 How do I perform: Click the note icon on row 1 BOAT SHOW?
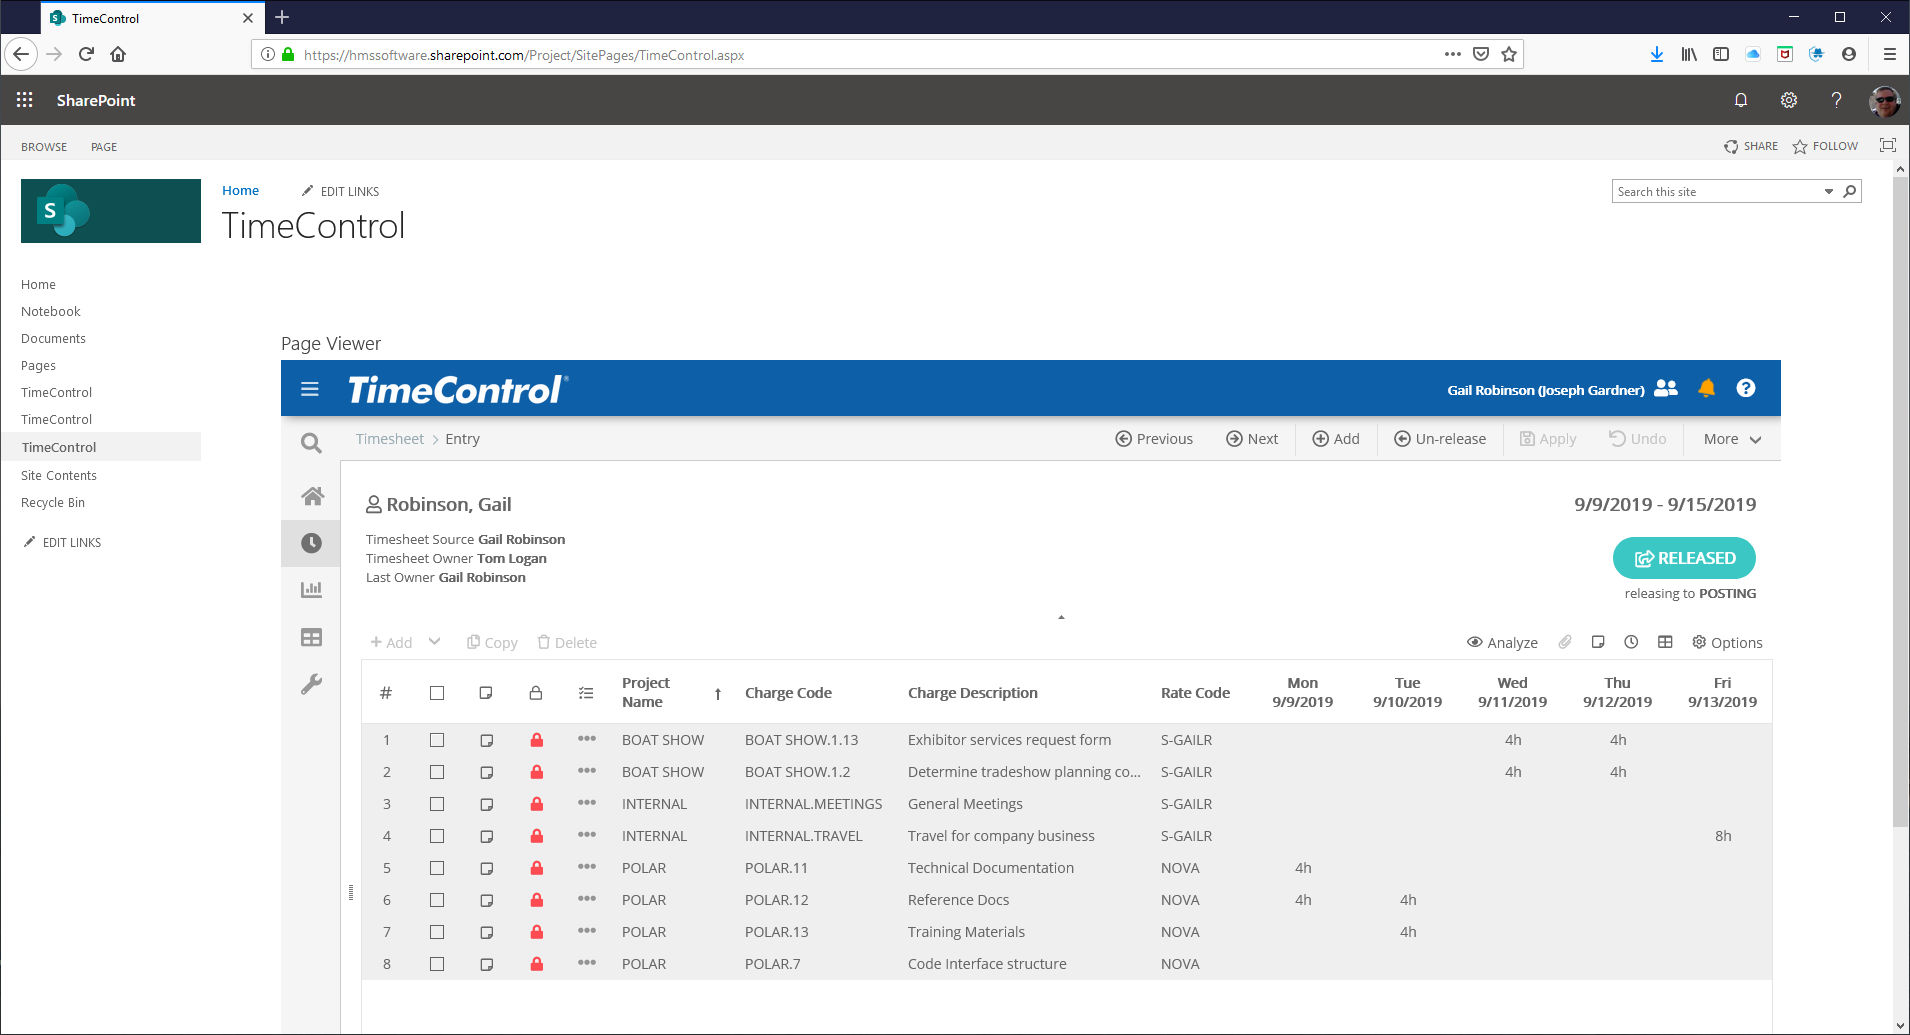pyautogui.click(x=486, y=741)
